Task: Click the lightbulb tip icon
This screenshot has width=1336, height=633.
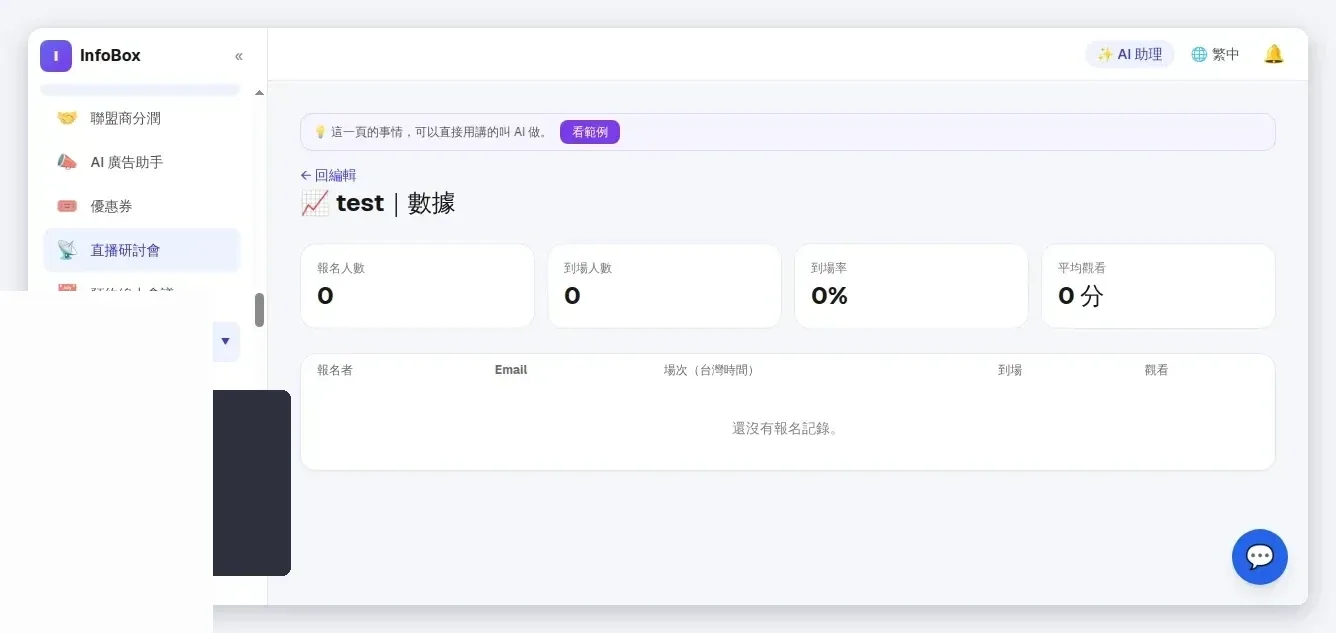Action: (x=320, y=132)
